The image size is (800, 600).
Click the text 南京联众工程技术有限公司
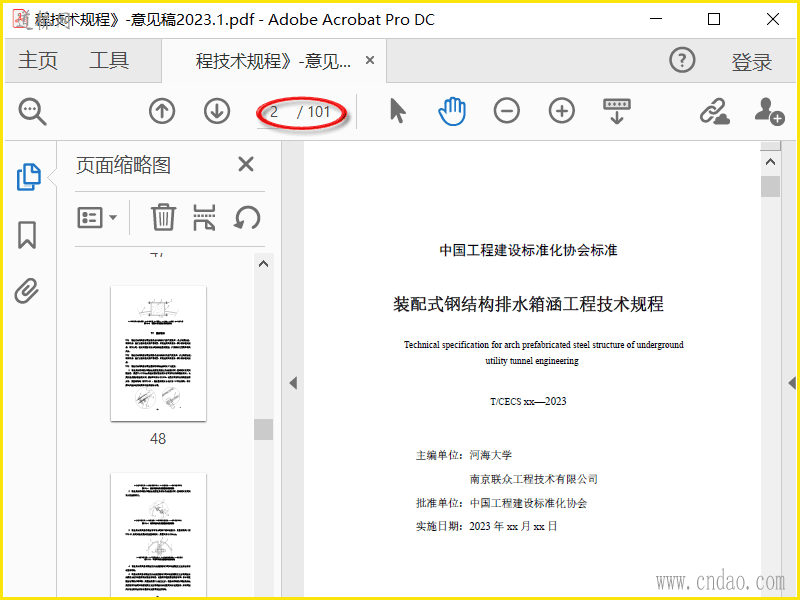[x=534, y=480]
